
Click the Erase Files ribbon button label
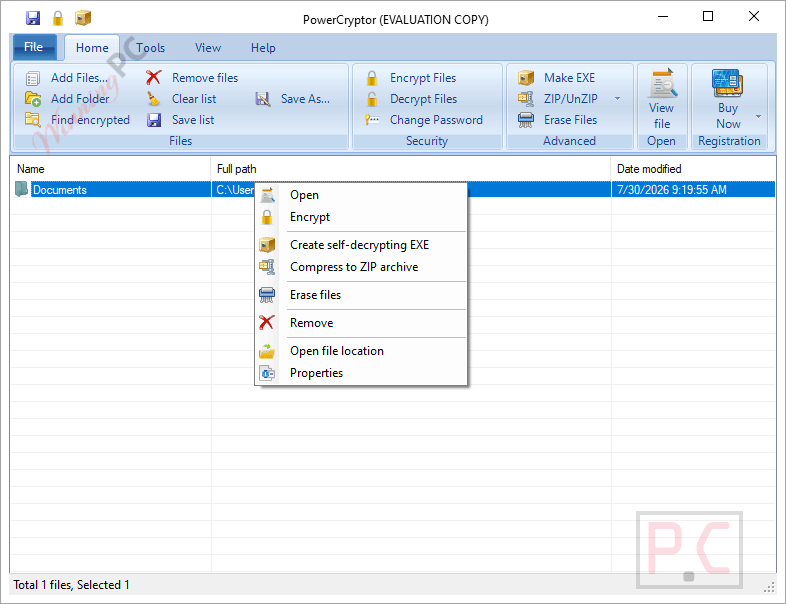coord(570,120)
